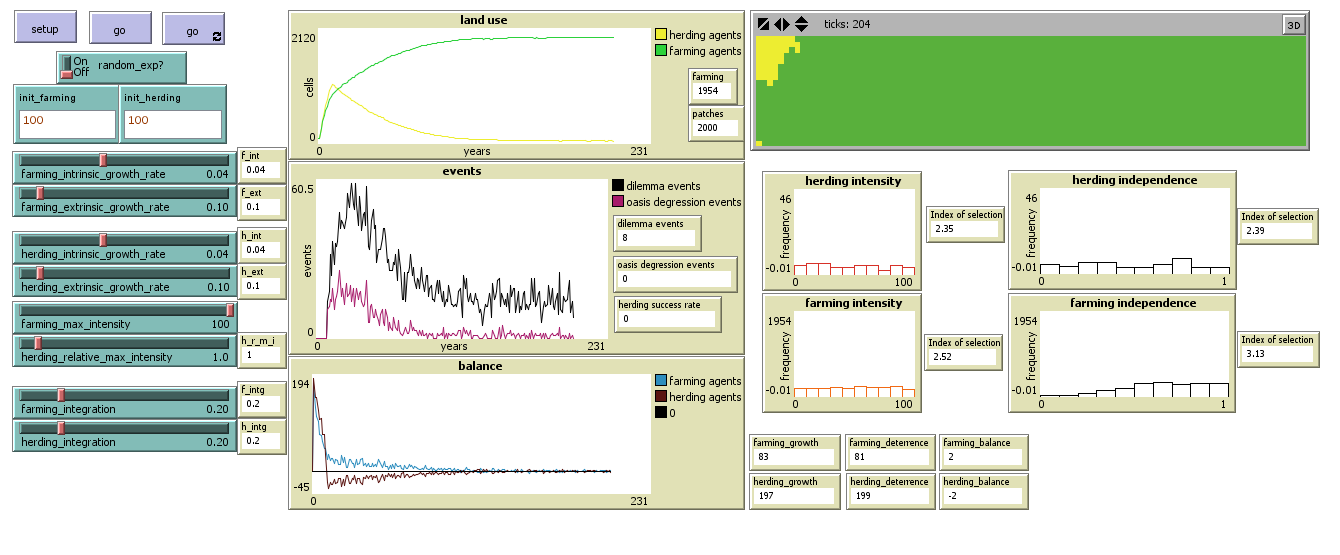Click the diagonal black-white view icon
The width and height of the screenshot is (1340, 555).
point(764,24)
